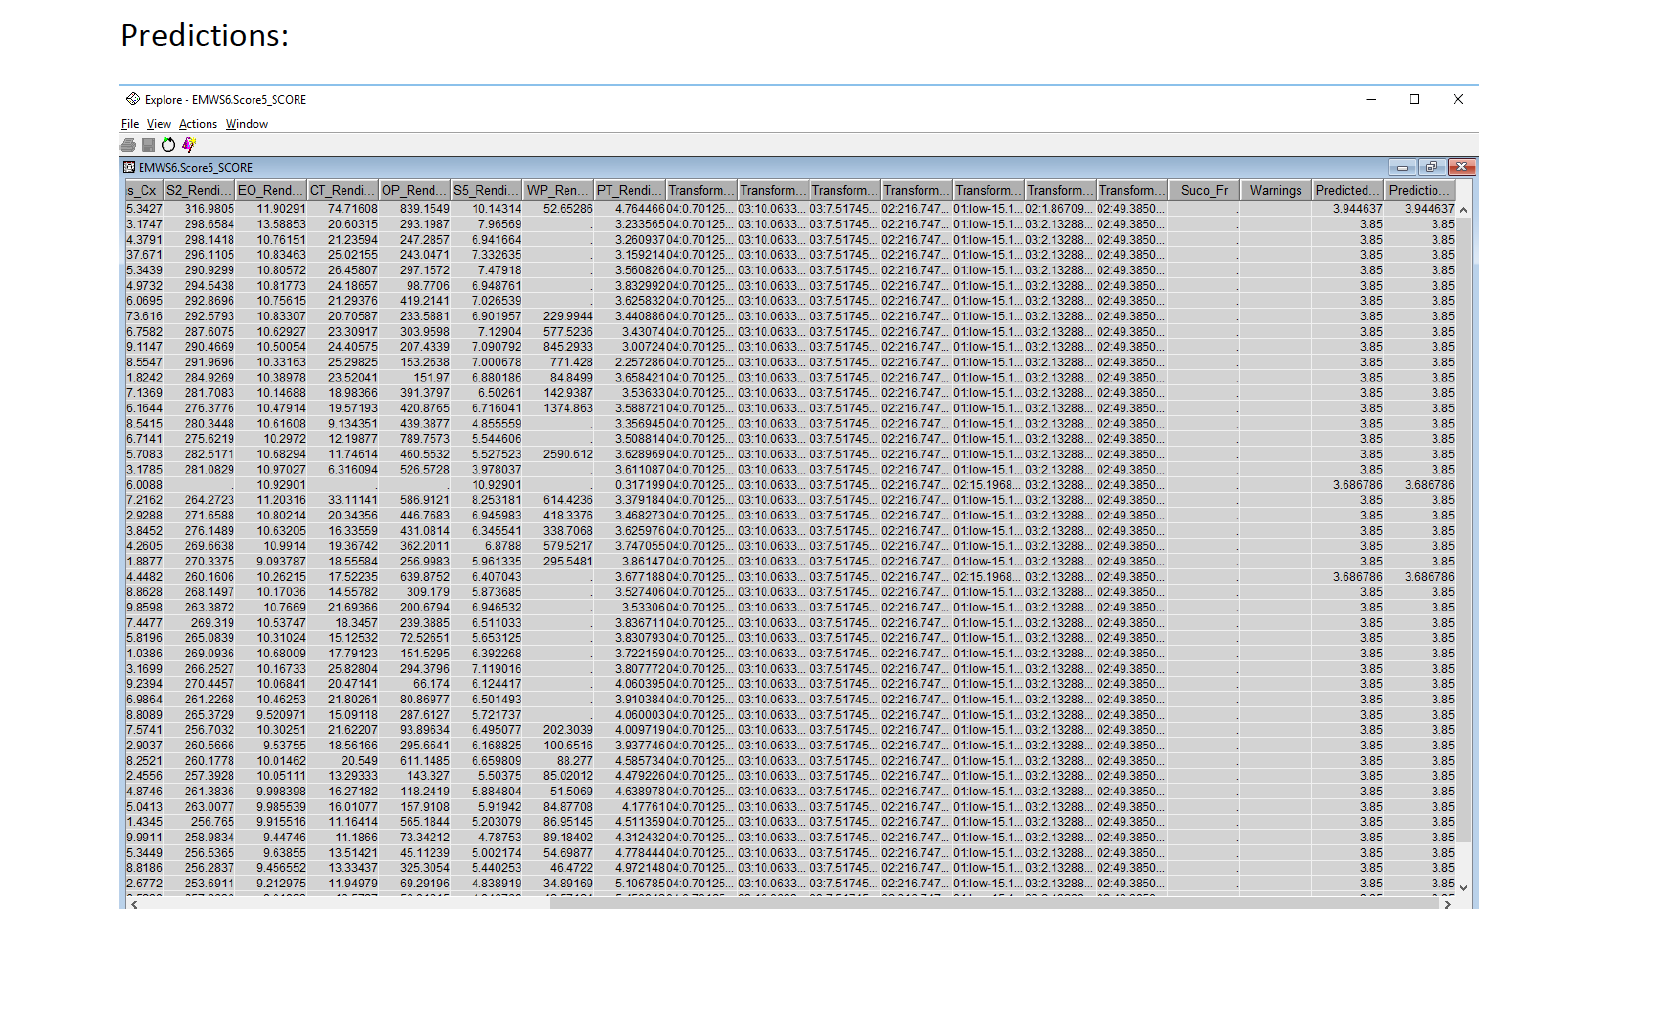This screenshot has height=1020, width=1676.
Task: Open the Actions menu
Action: [x=198, y=123]
